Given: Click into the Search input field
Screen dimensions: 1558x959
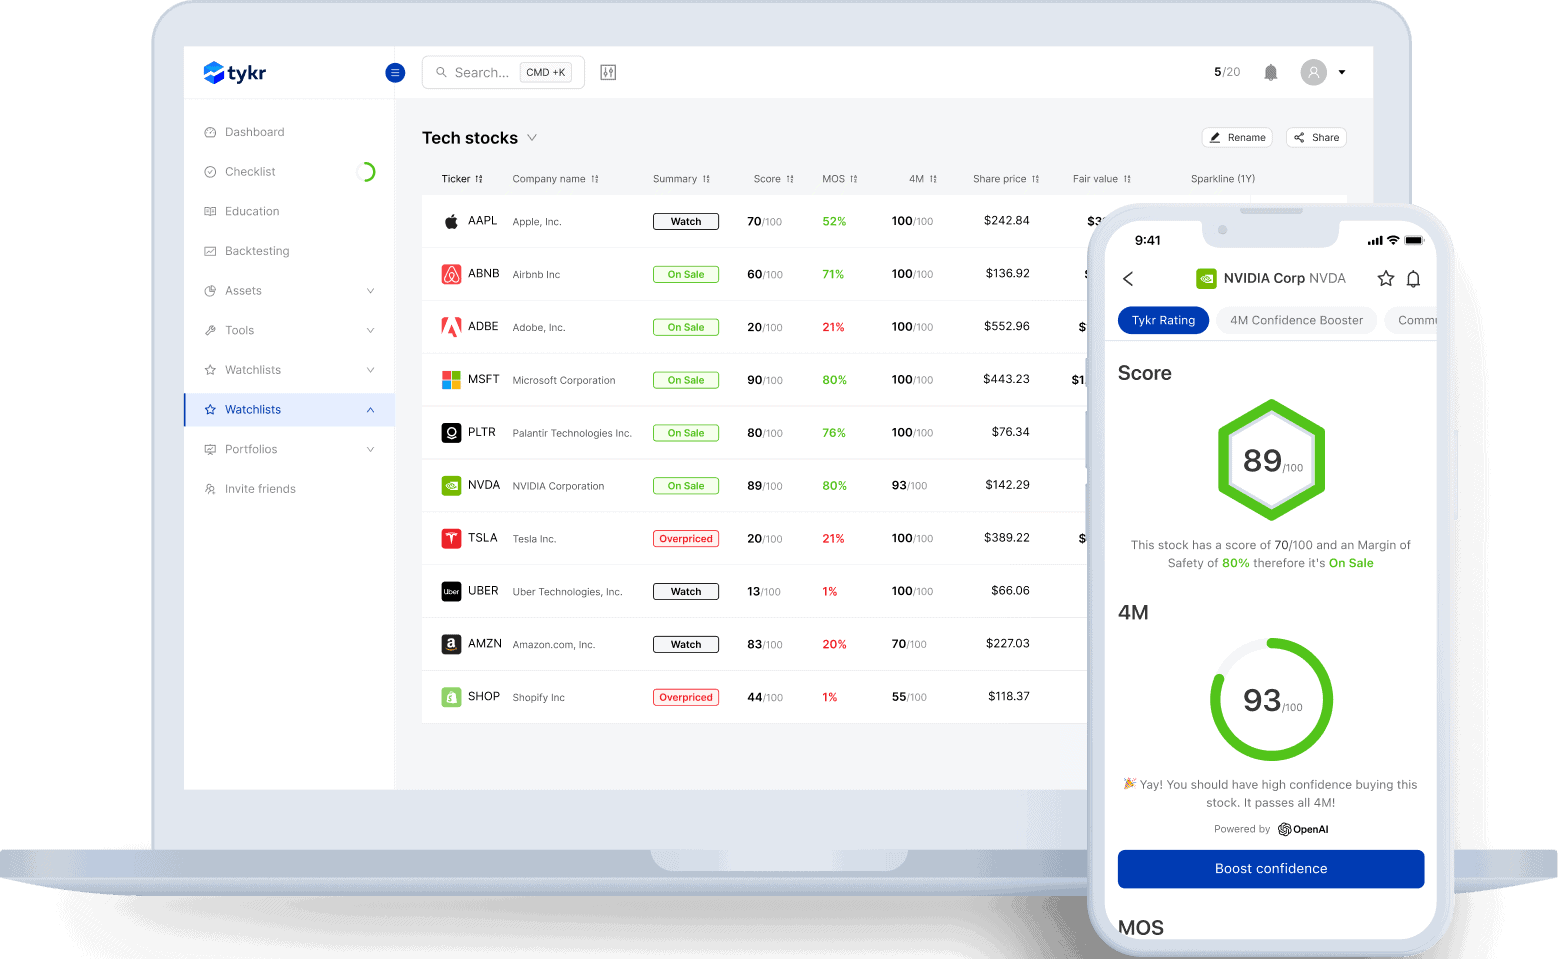Looking at the screenshot, I should point(481,72).
